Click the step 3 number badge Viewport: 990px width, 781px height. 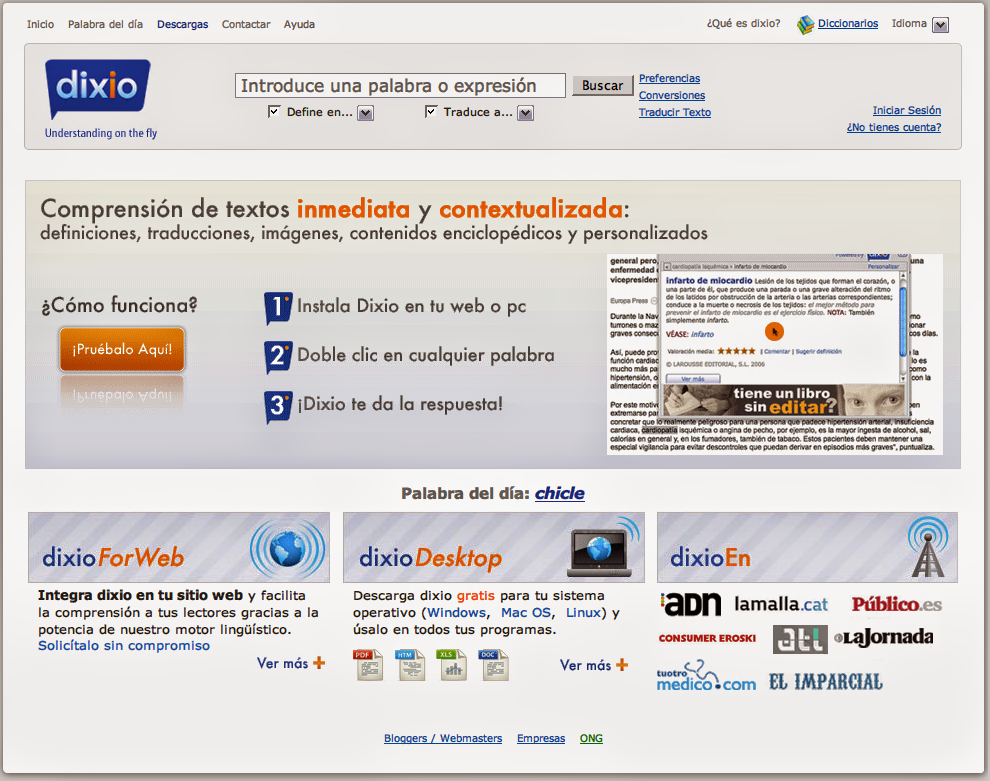pyautogui.click(x=278, y=406)
